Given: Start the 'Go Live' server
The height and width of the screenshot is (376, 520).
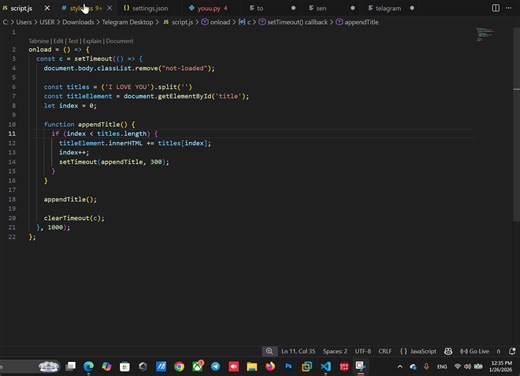Looking at the screenshot, I should (x=474, y=351).
